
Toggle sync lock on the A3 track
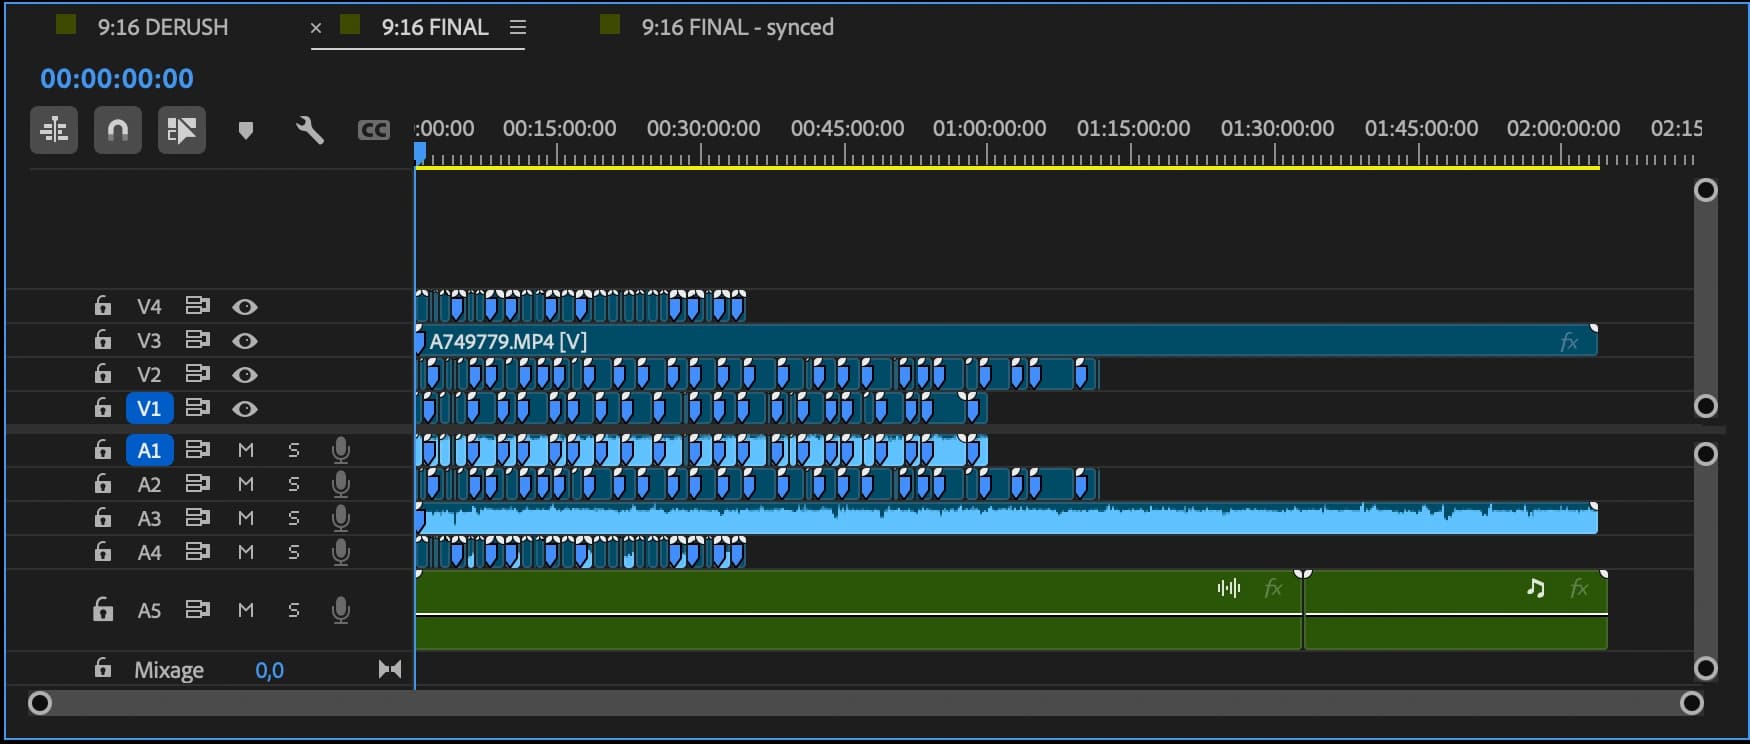[x=198, y=518]
